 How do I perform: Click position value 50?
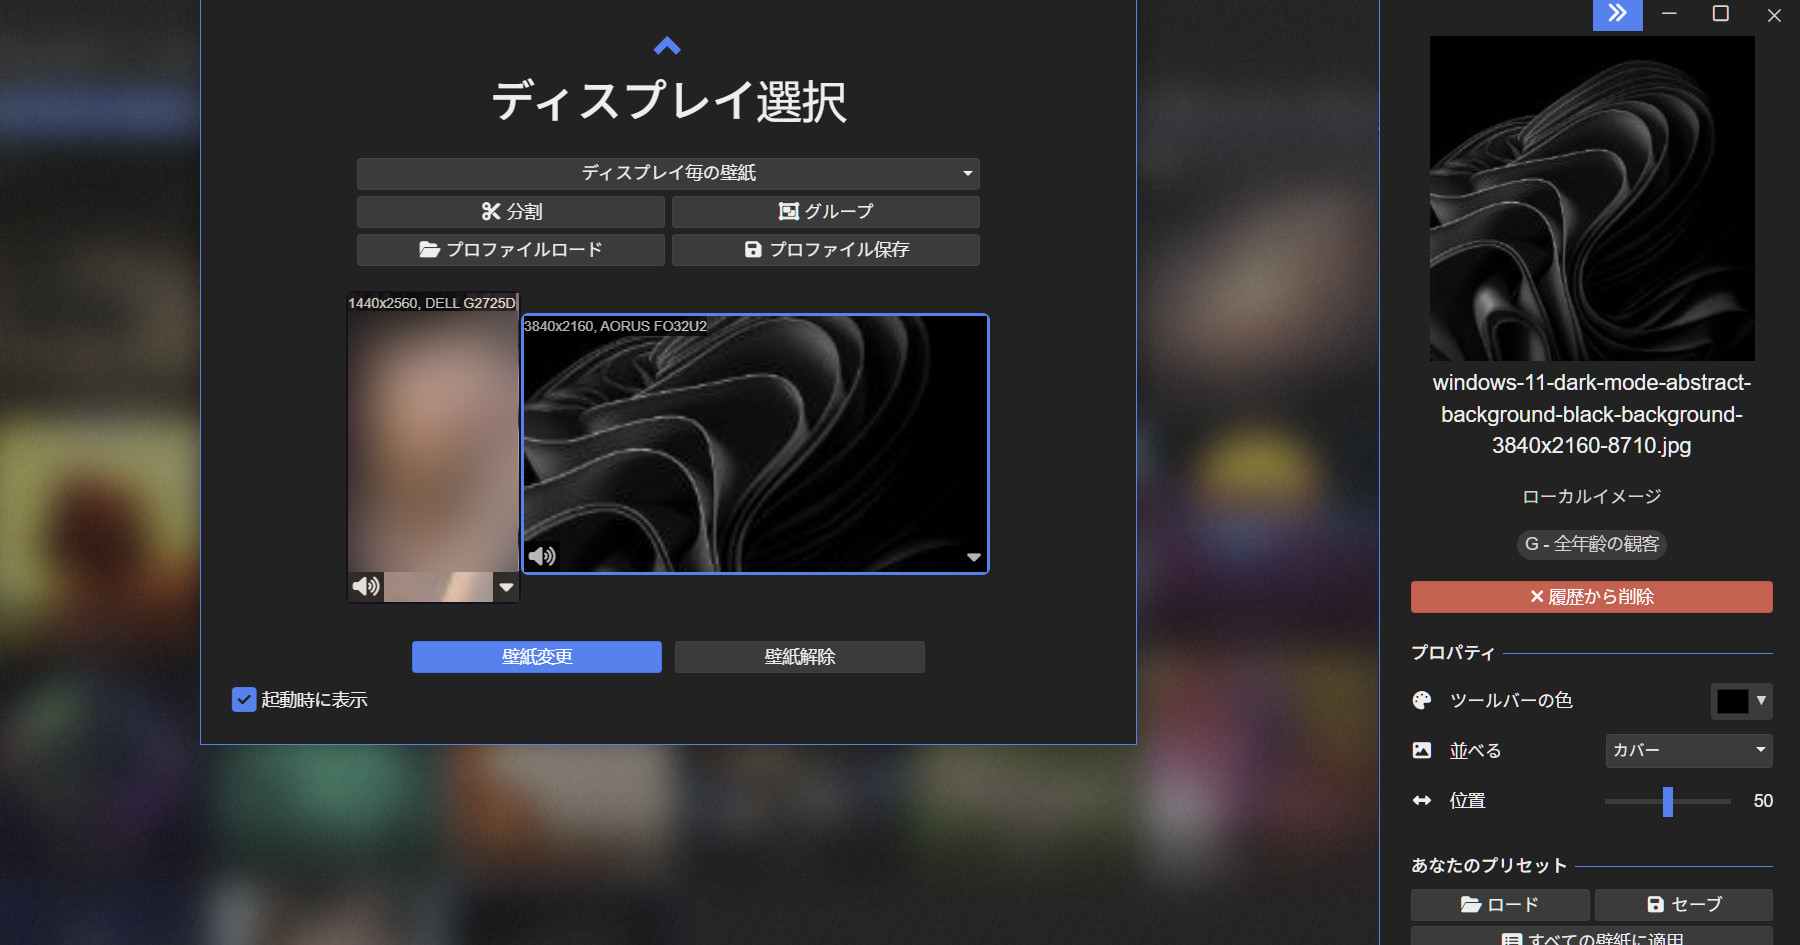point(1763,801)
